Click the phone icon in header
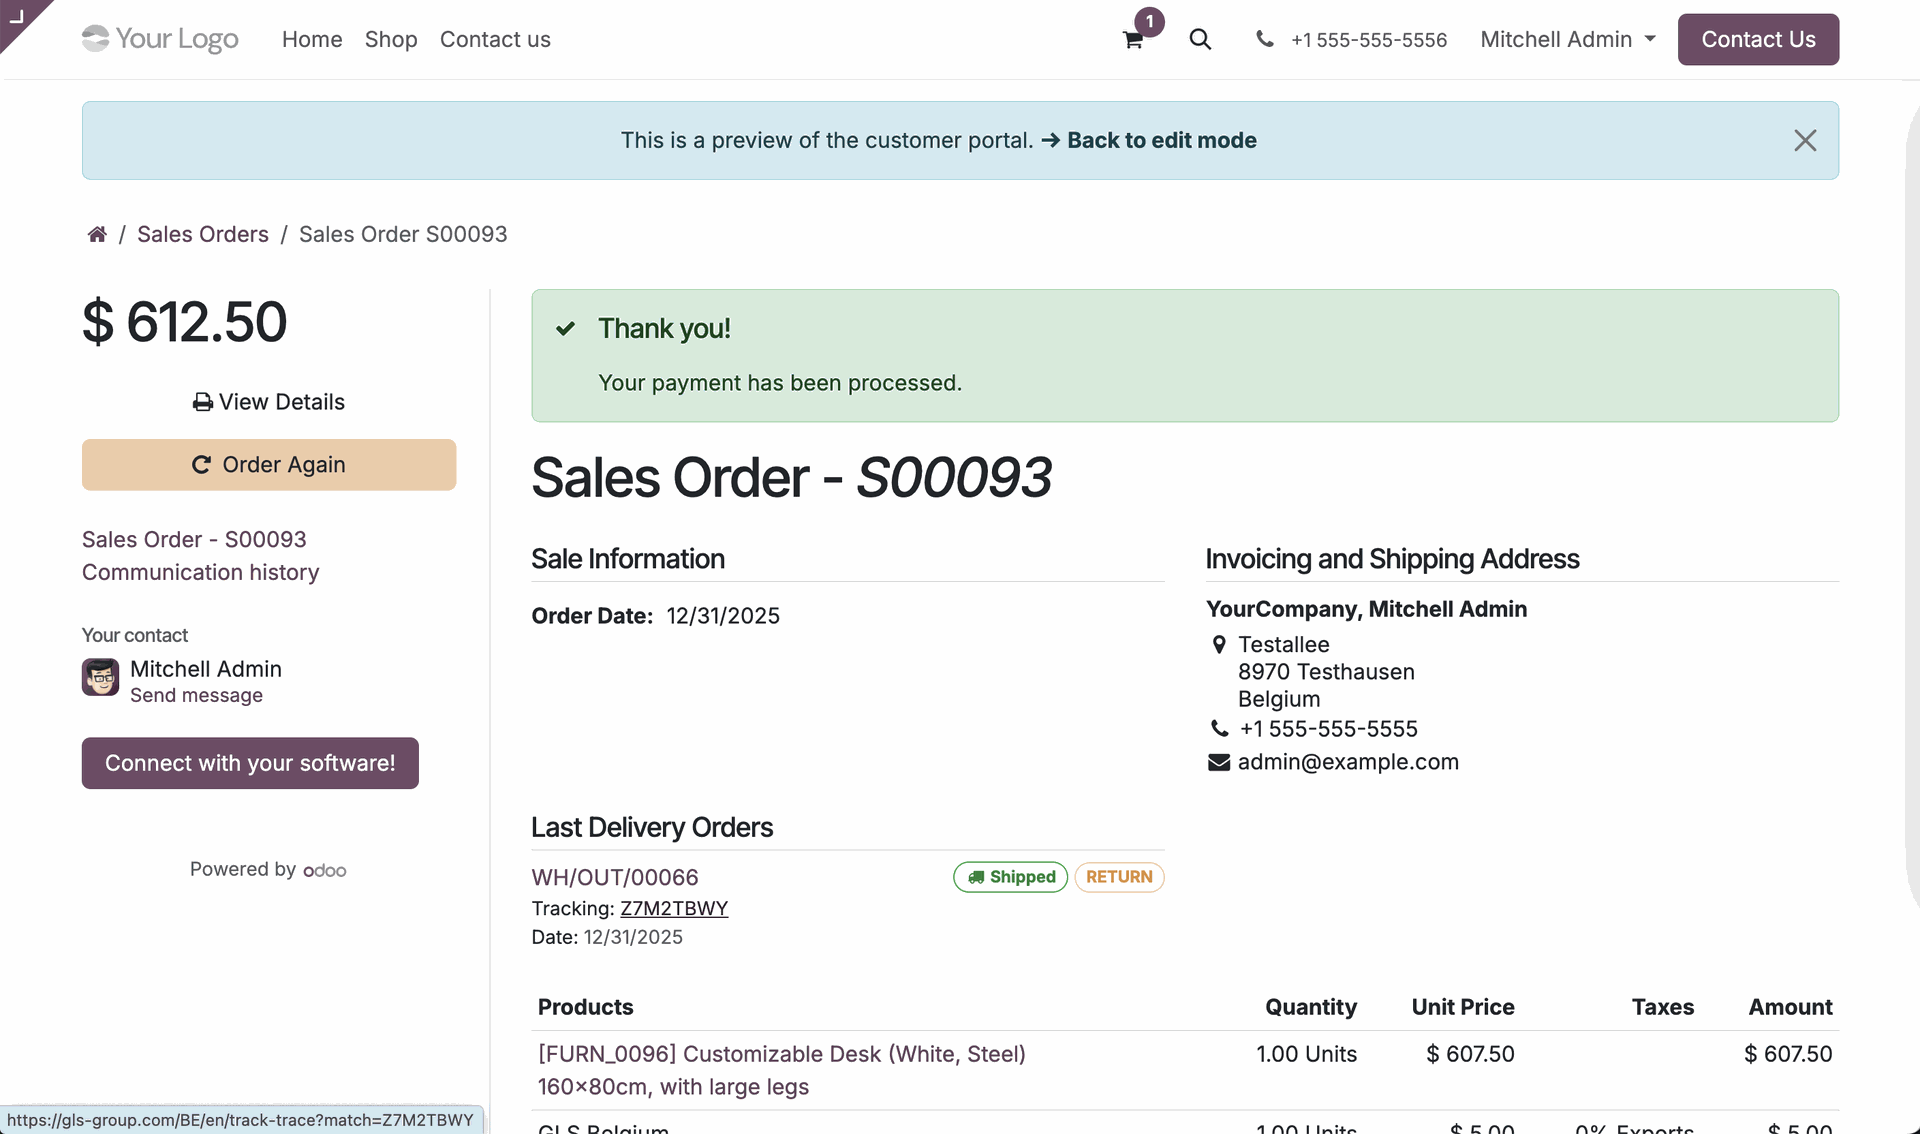This screenshot has width=1920, height=1134. click(1265, 39)
